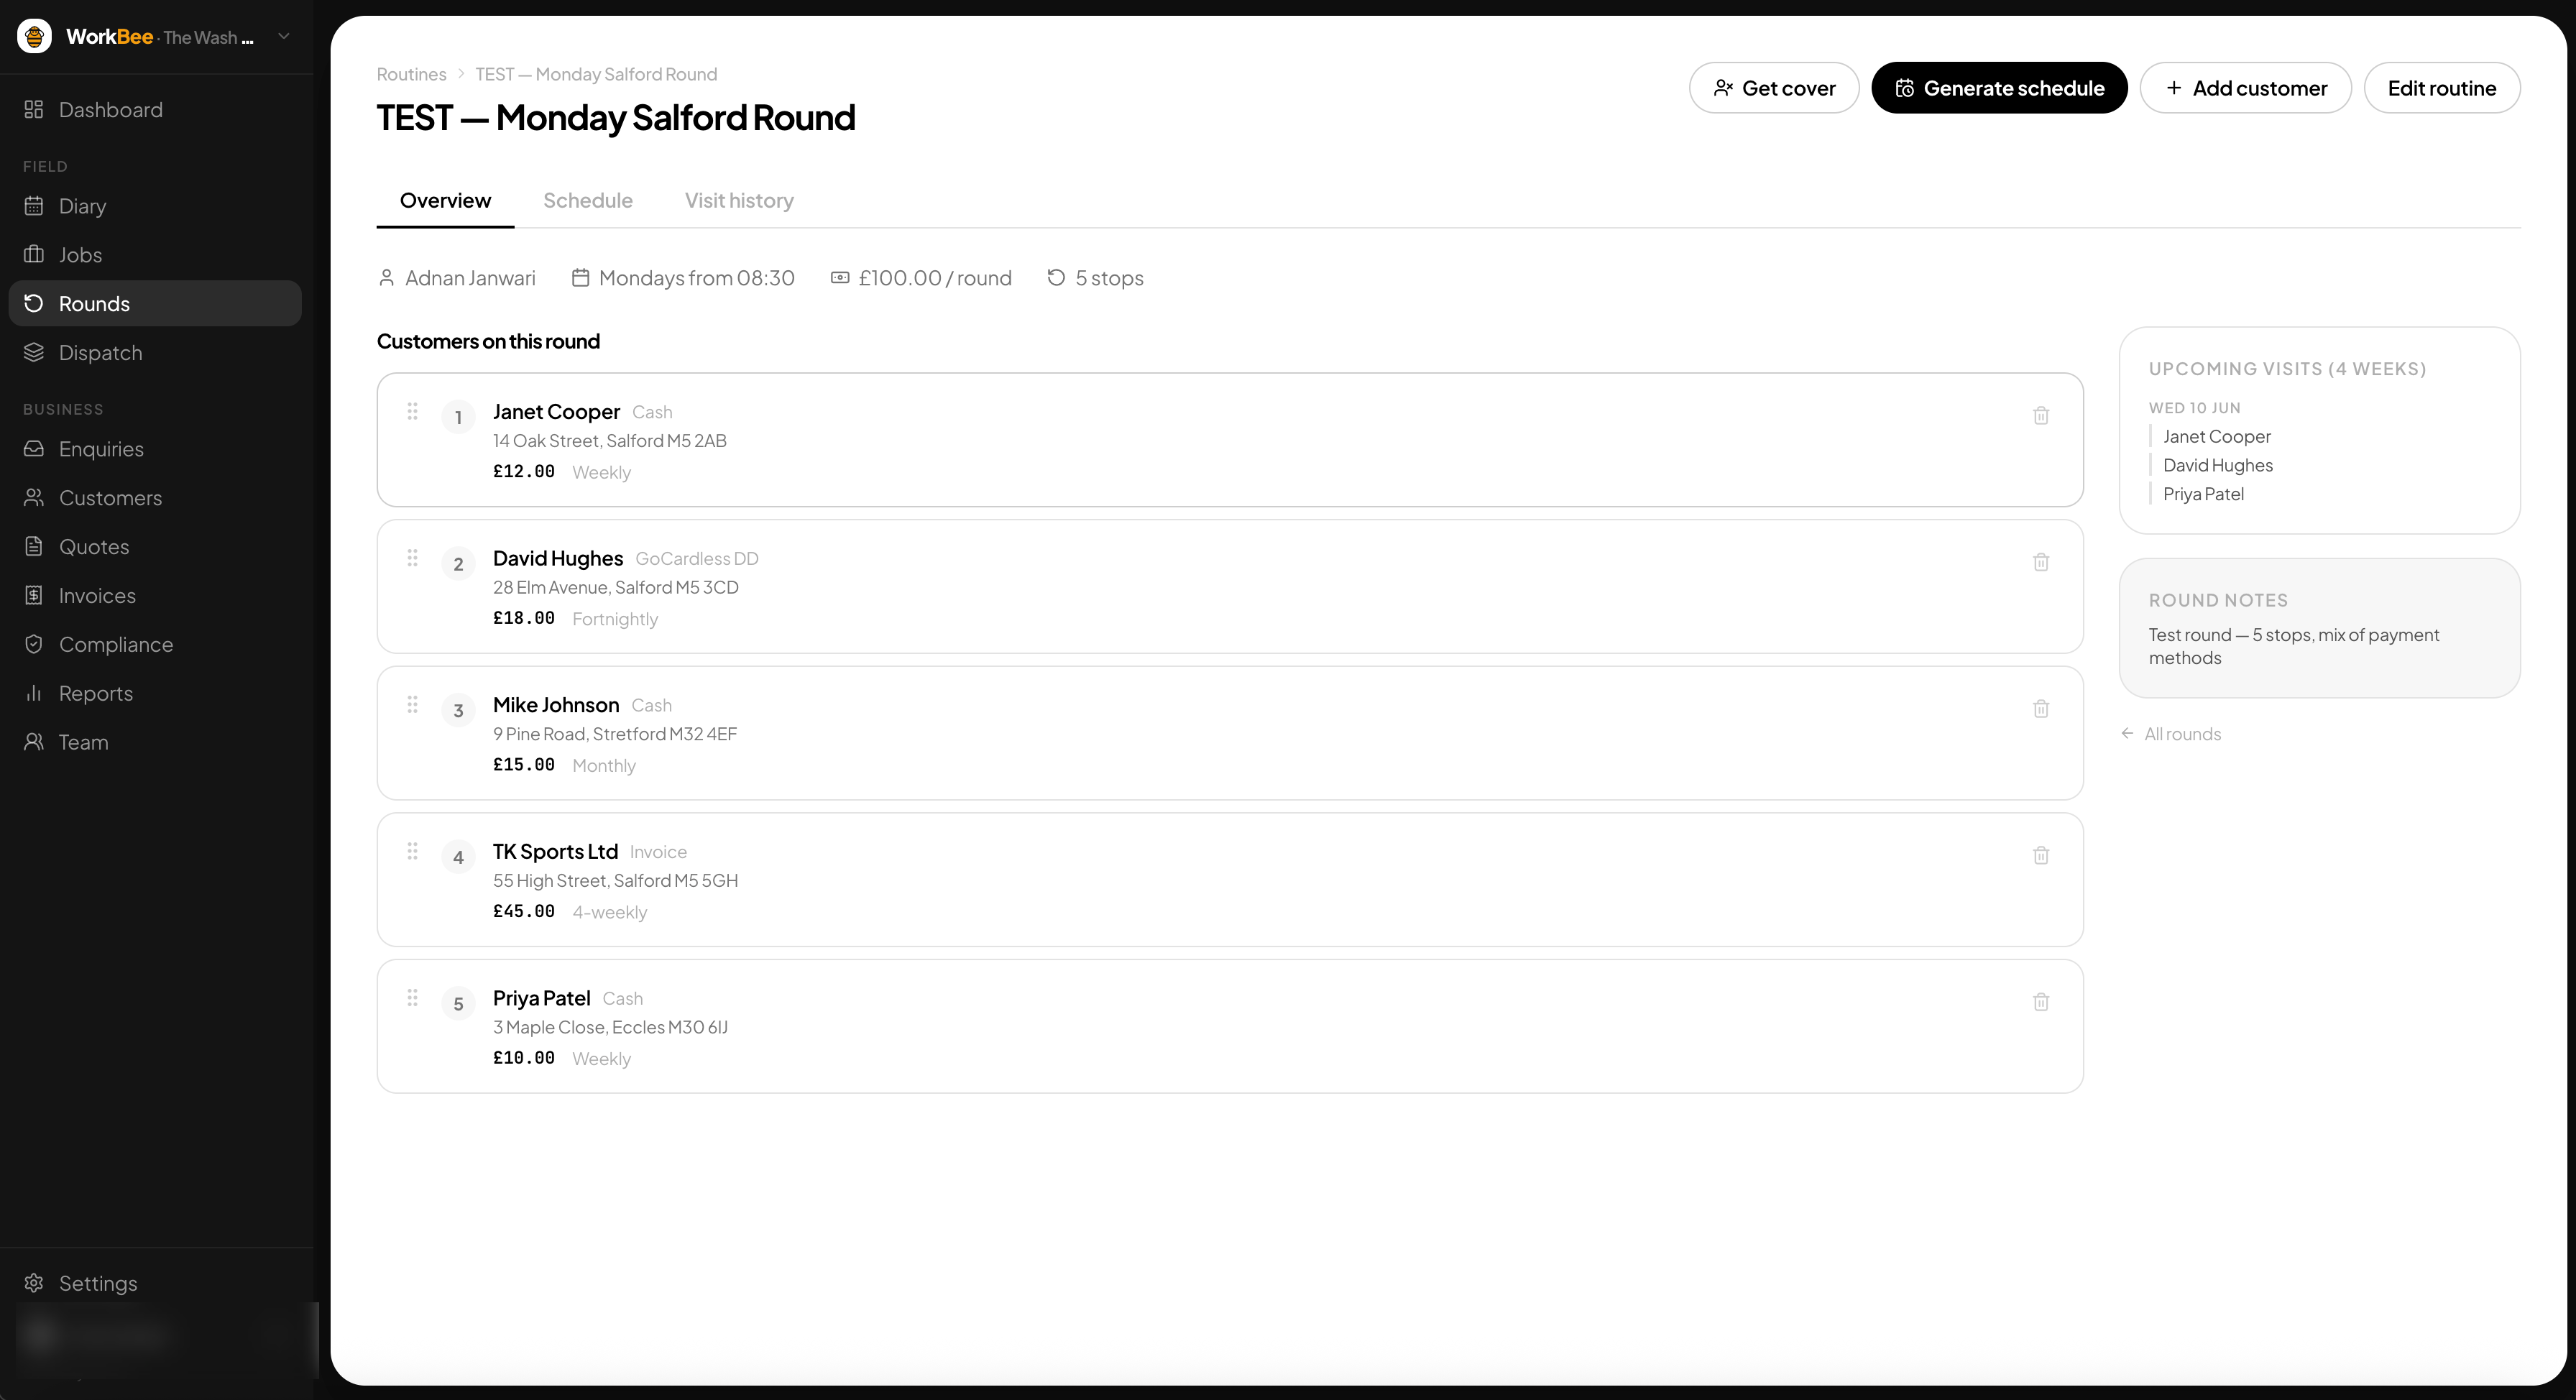Grab the drag handle for David Hughes
This screenshot has height=1400, width=2576.
coord(412,558)
